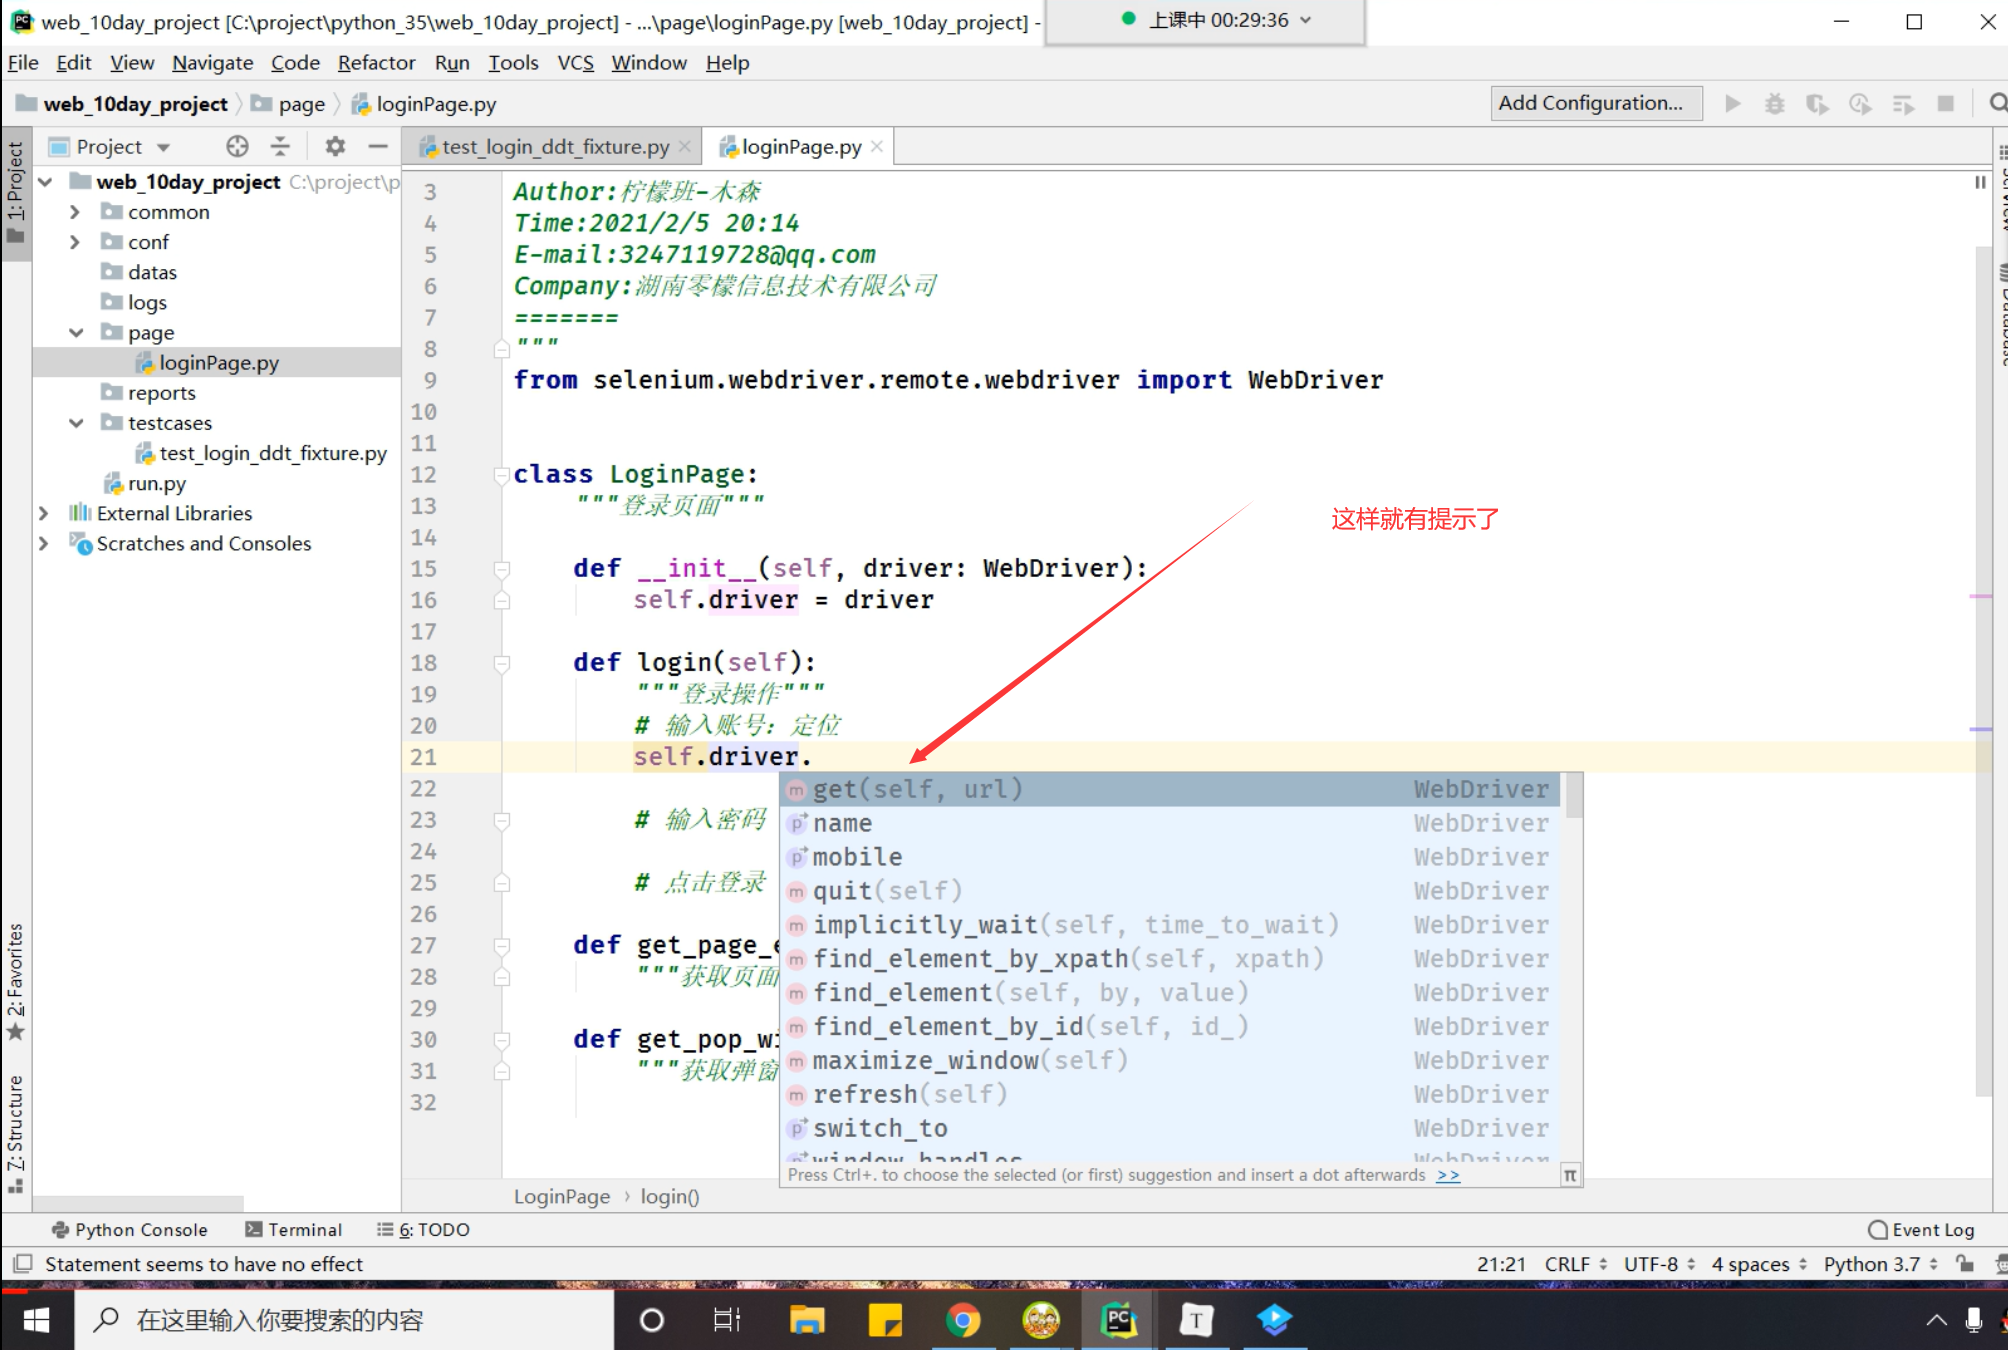Click the locate current file icon in Project panel
The height and width of the screenshot is (1350, 2008).
pyautogui.click(x=237, y=147)
